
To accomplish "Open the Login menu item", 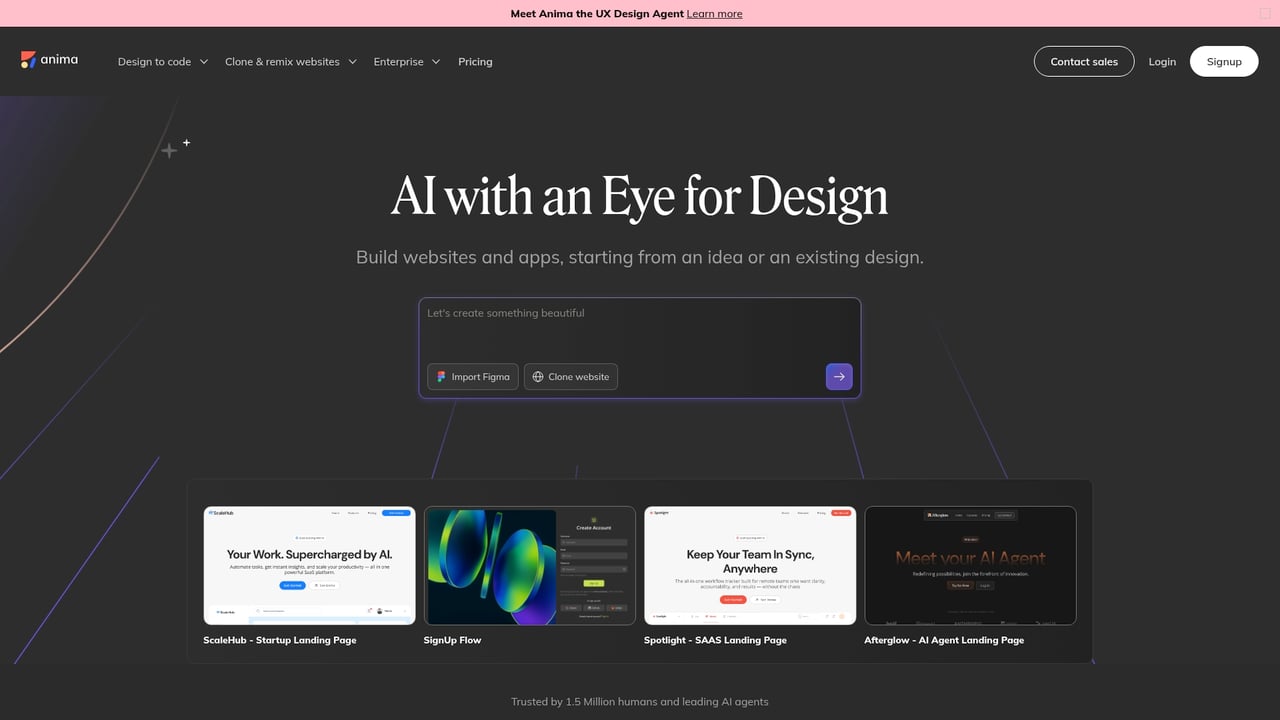I will [x=1162, y=61].
